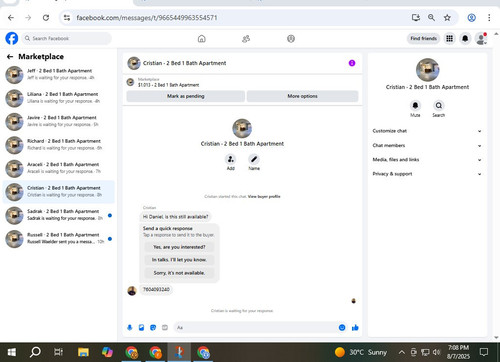The height and width of the screenshot is (362, 500).
Task: Click the Name pencil icon
Action: click(254, 159)
